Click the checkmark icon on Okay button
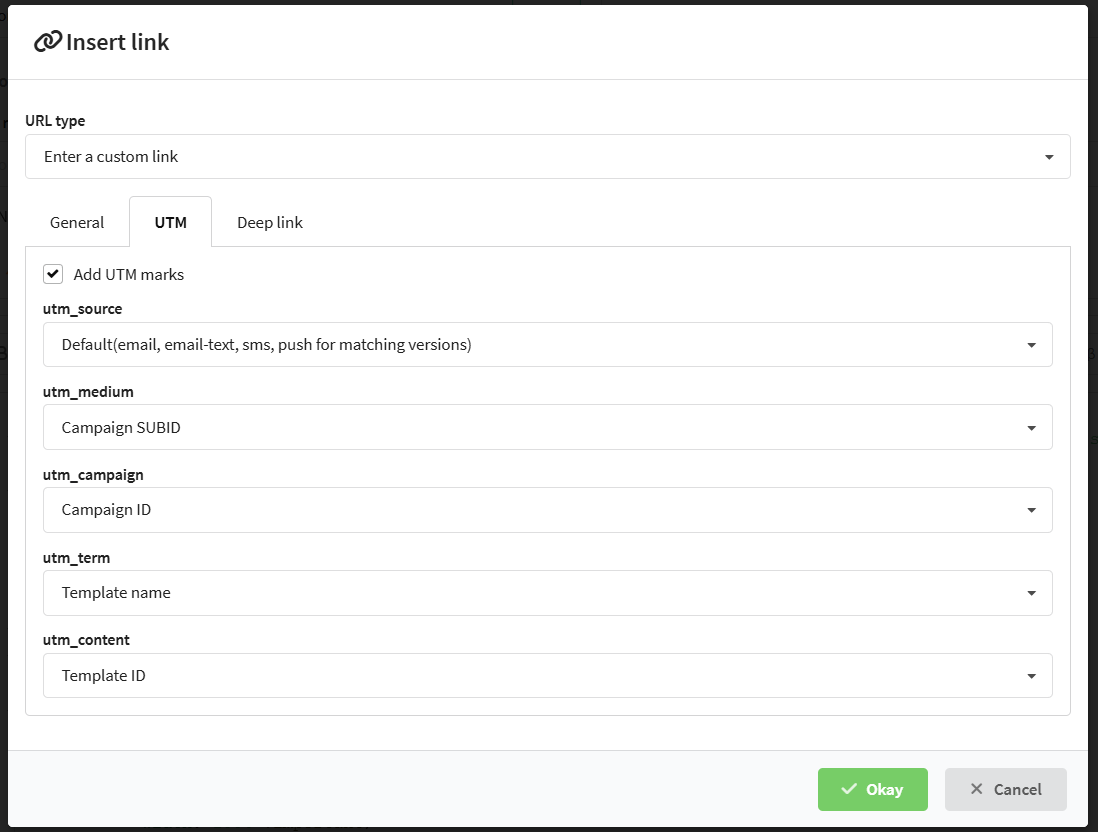1098x832 pixels. pyautogui.click(x=849, y=789)
